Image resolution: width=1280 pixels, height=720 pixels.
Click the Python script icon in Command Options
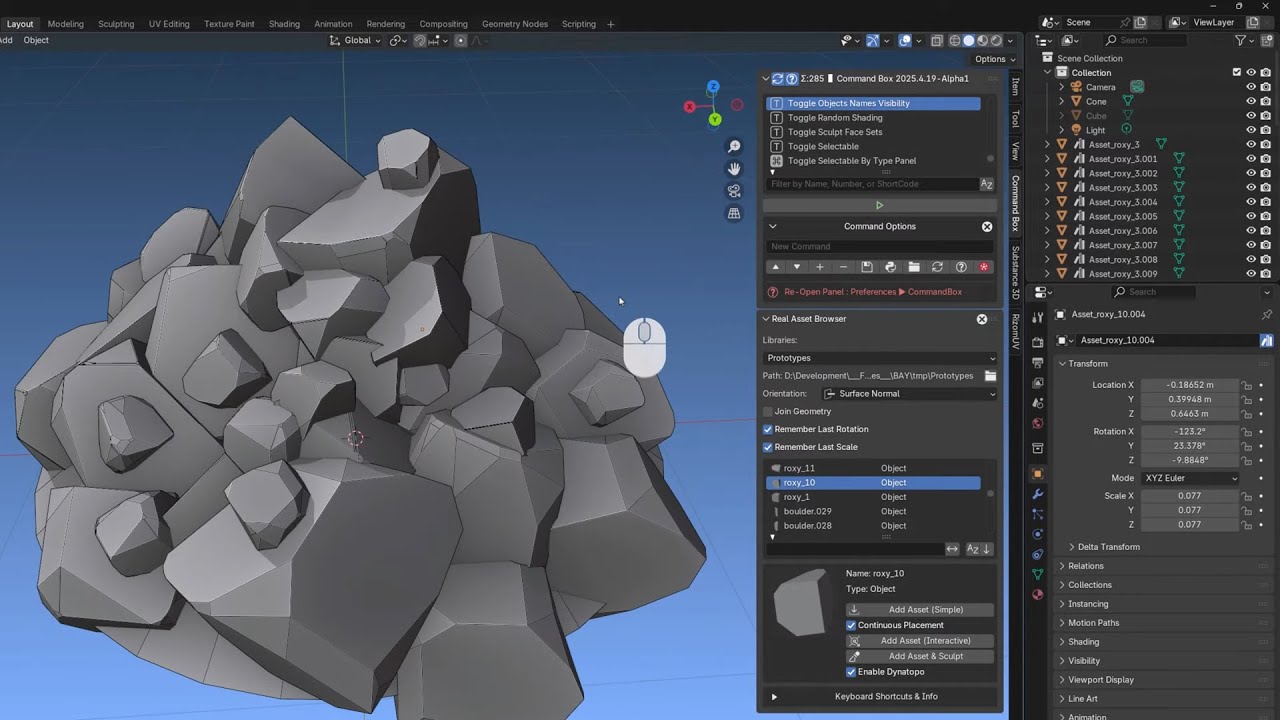890,267
